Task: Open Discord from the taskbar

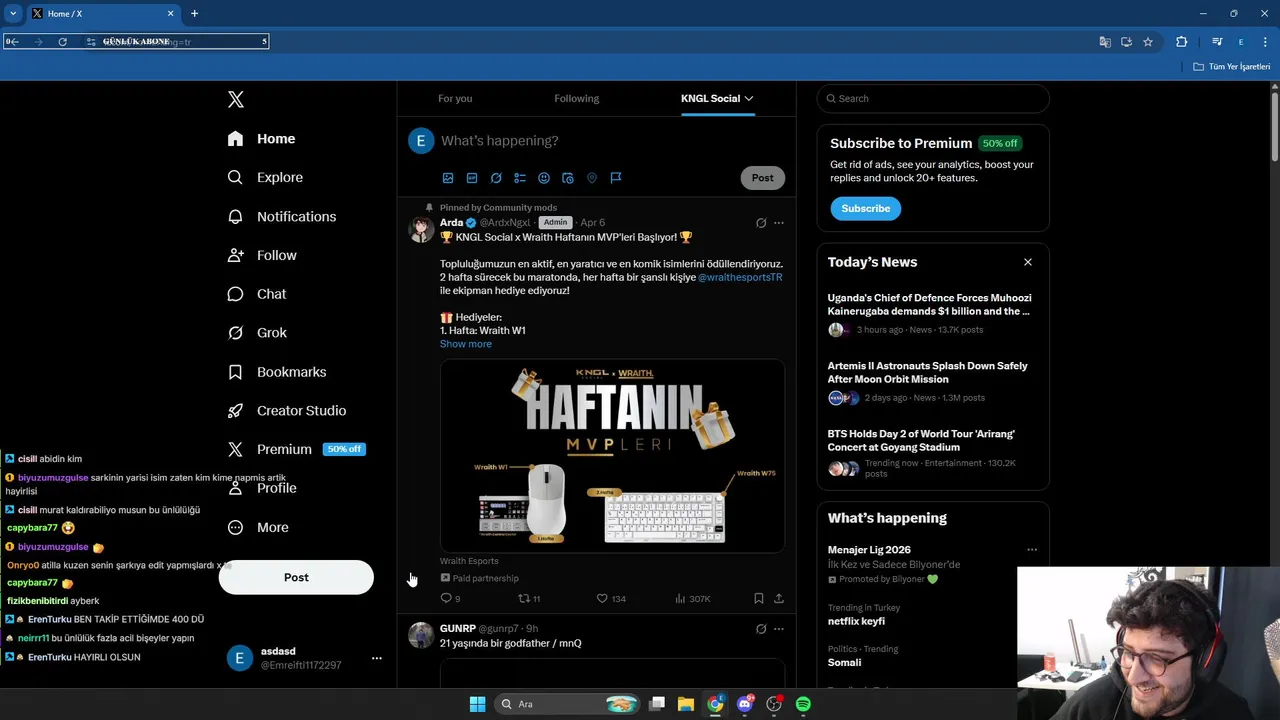Action: [x=744, y=704]
